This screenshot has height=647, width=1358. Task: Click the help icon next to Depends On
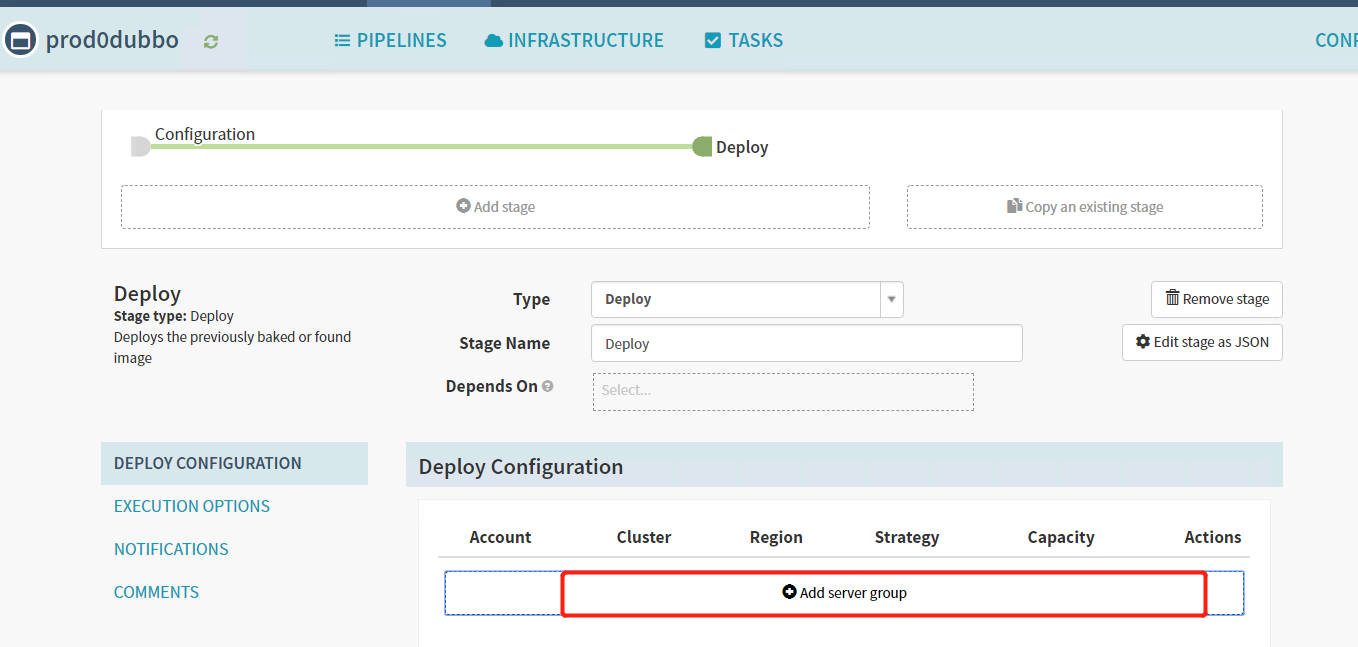tap(548, 387)
